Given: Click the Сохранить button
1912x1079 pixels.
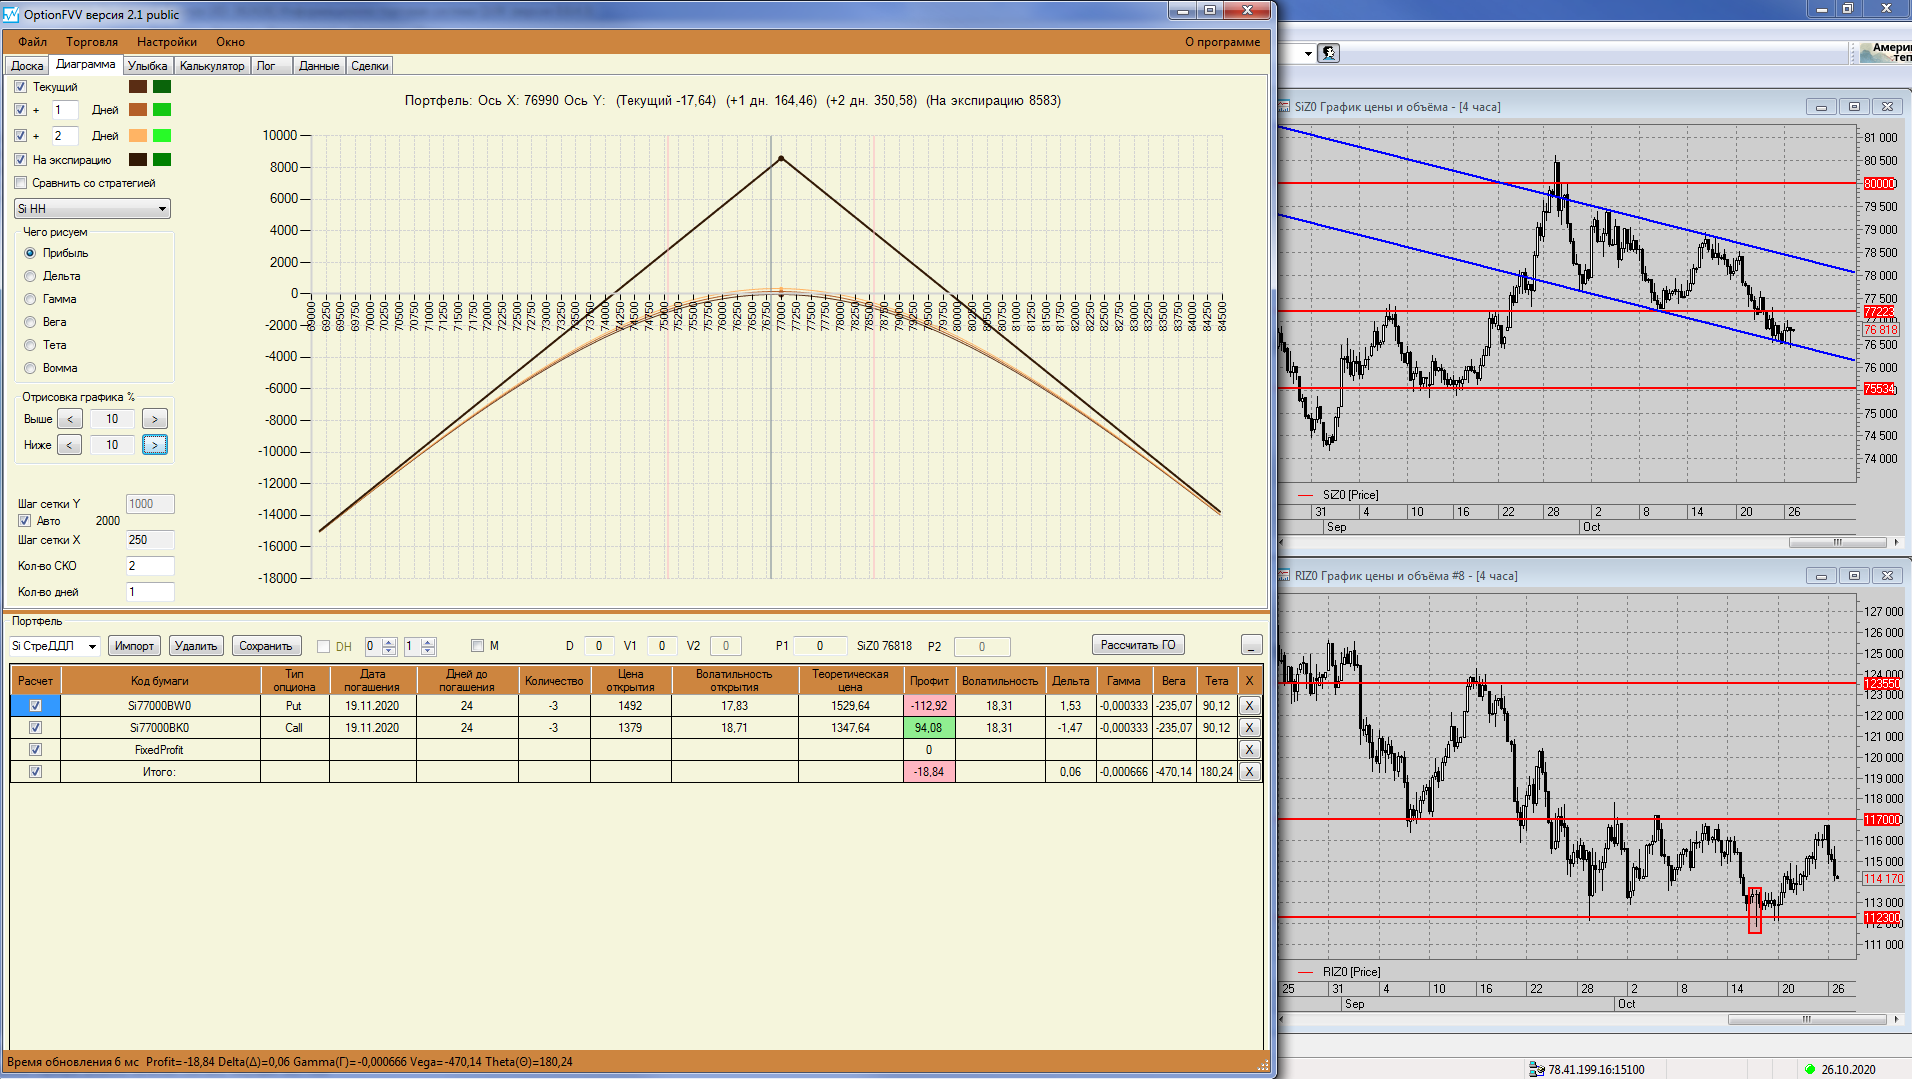Looking at the screenshot, I should point(266,646).
